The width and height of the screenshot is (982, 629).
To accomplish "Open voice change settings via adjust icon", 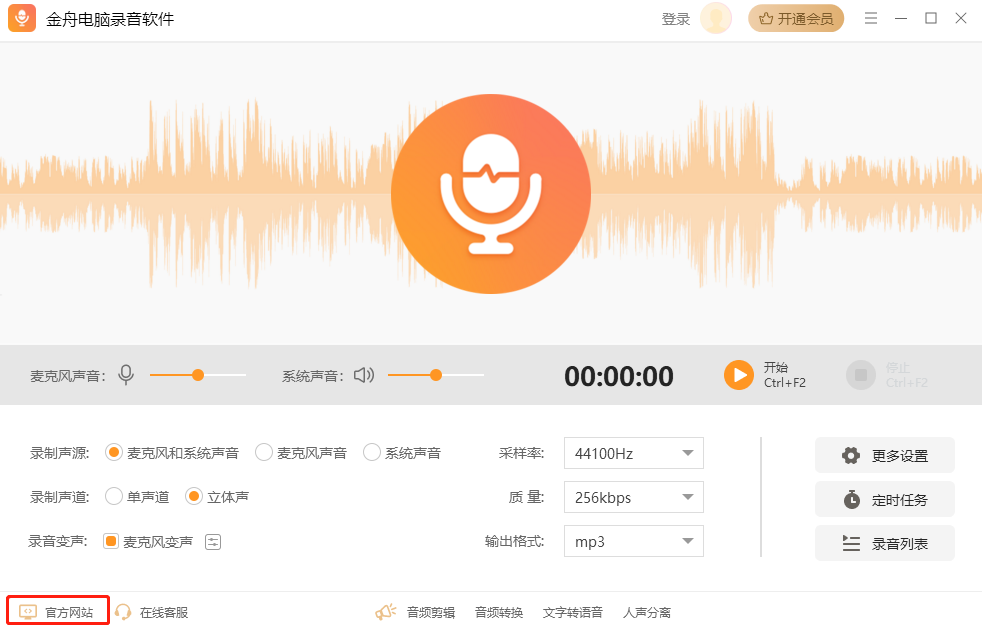I will 212,540.
